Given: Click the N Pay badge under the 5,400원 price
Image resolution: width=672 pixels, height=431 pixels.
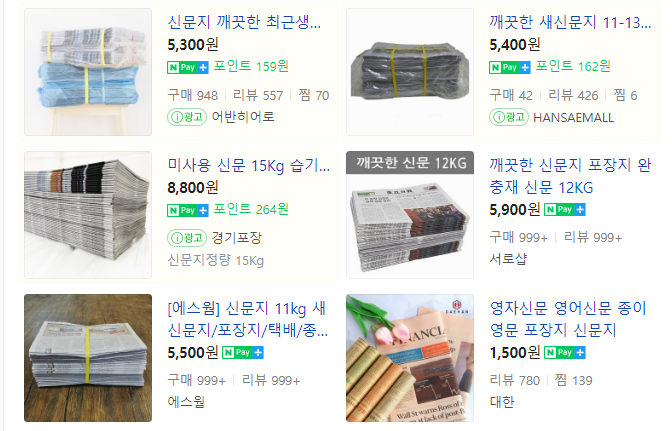Looking at the screenshot, I should [x=510, y=67].
